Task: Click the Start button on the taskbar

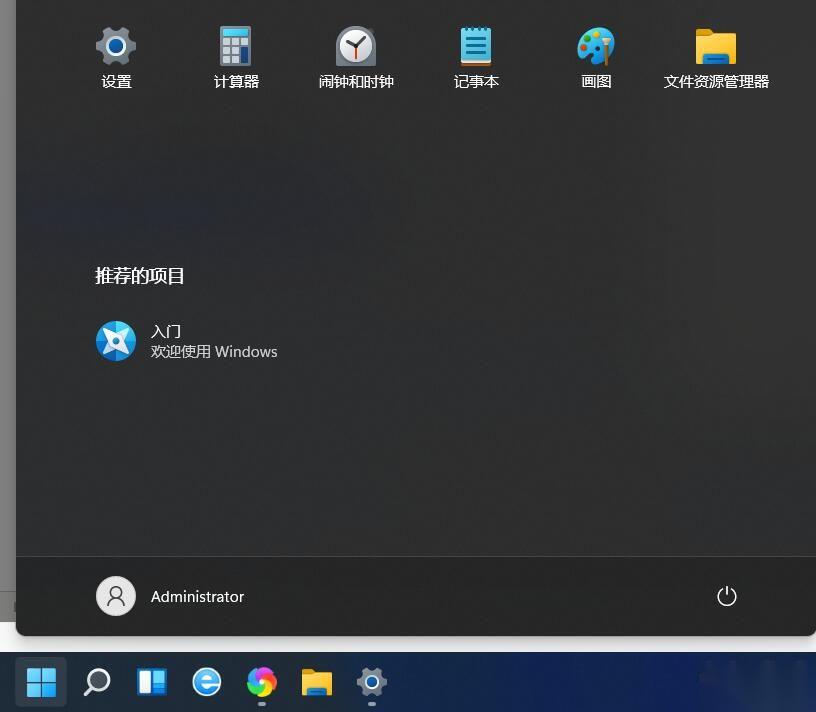Action: coord(40,684)
